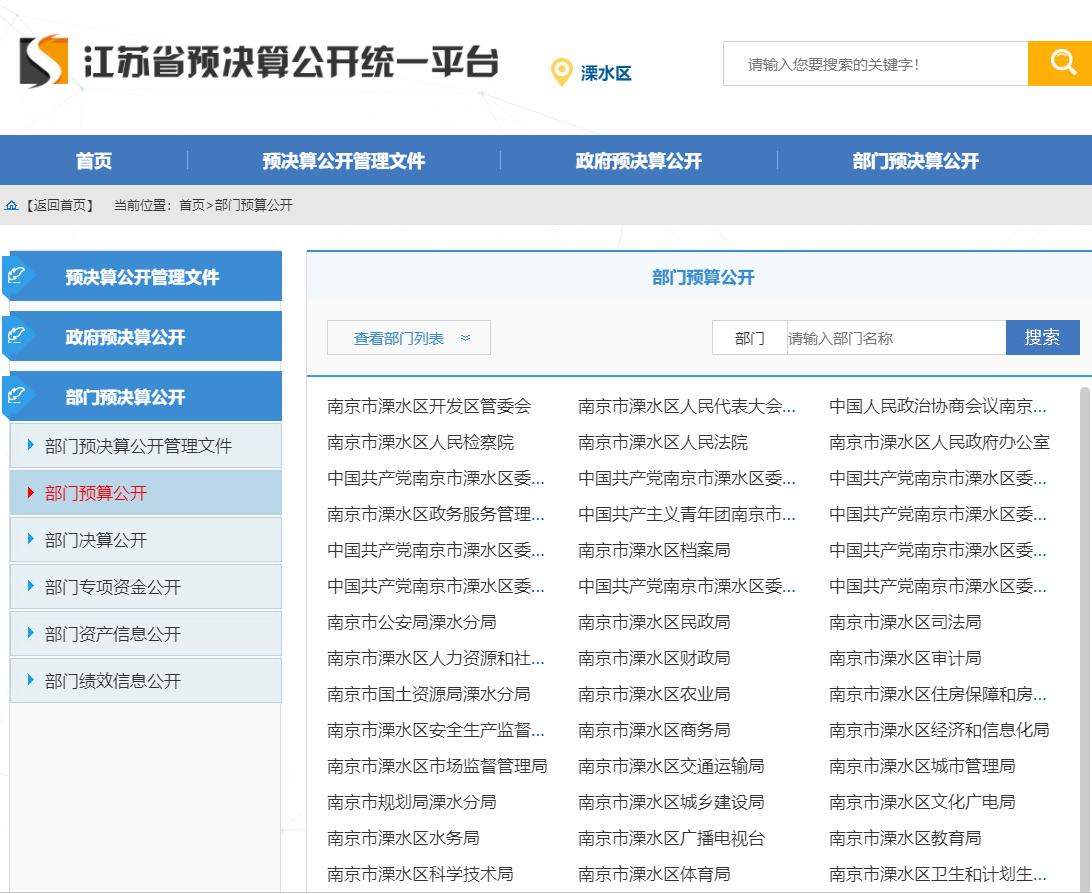Expand the 部门预决算公开 sidebar section
Screen dimensions: 1092x894
126,397
